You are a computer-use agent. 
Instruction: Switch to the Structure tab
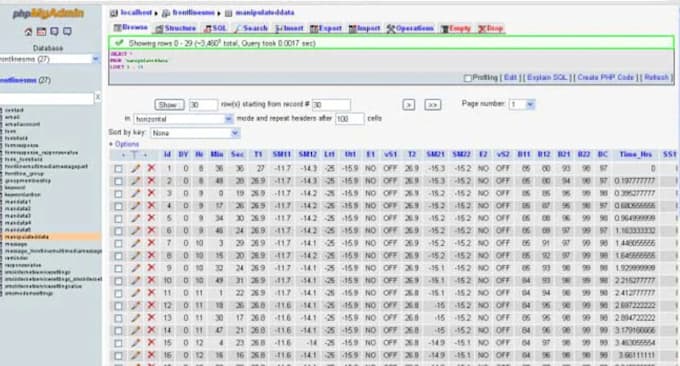(x=176, y=29)
